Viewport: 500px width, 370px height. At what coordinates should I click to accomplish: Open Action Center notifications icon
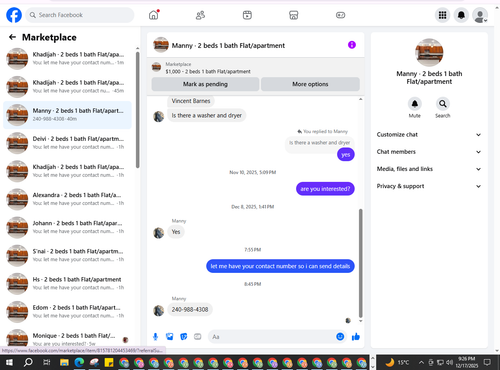tap(488, 362)
